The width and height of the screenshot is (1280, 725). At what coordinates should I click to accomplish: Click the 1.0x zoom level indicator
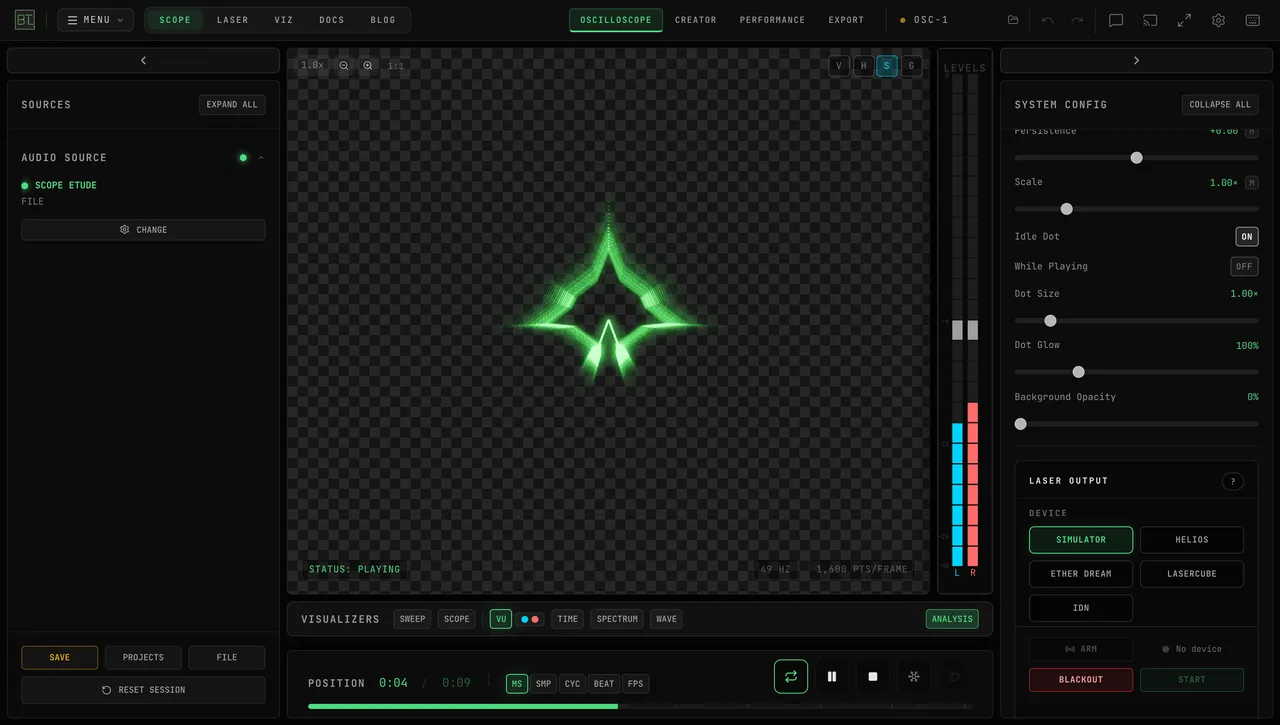coord(313,65)
